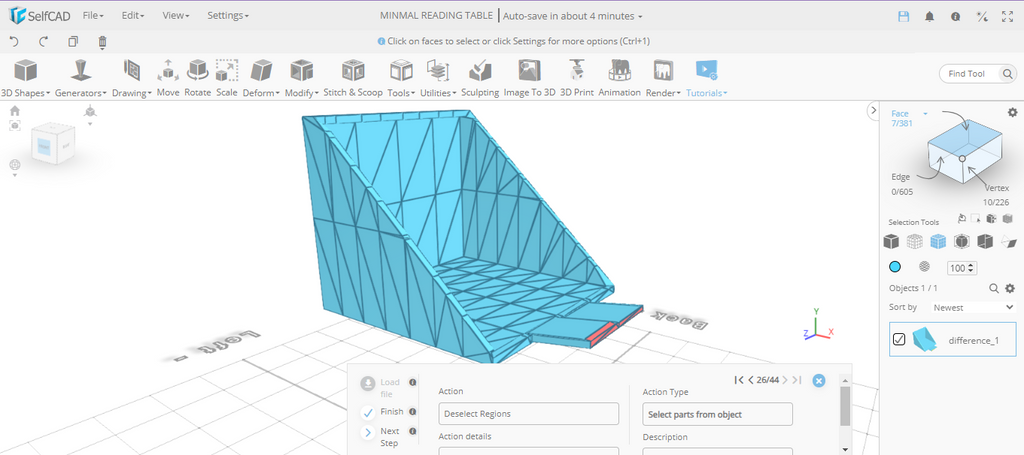
Task: Open the 3D Shapes tool
Action: [25, 78]
